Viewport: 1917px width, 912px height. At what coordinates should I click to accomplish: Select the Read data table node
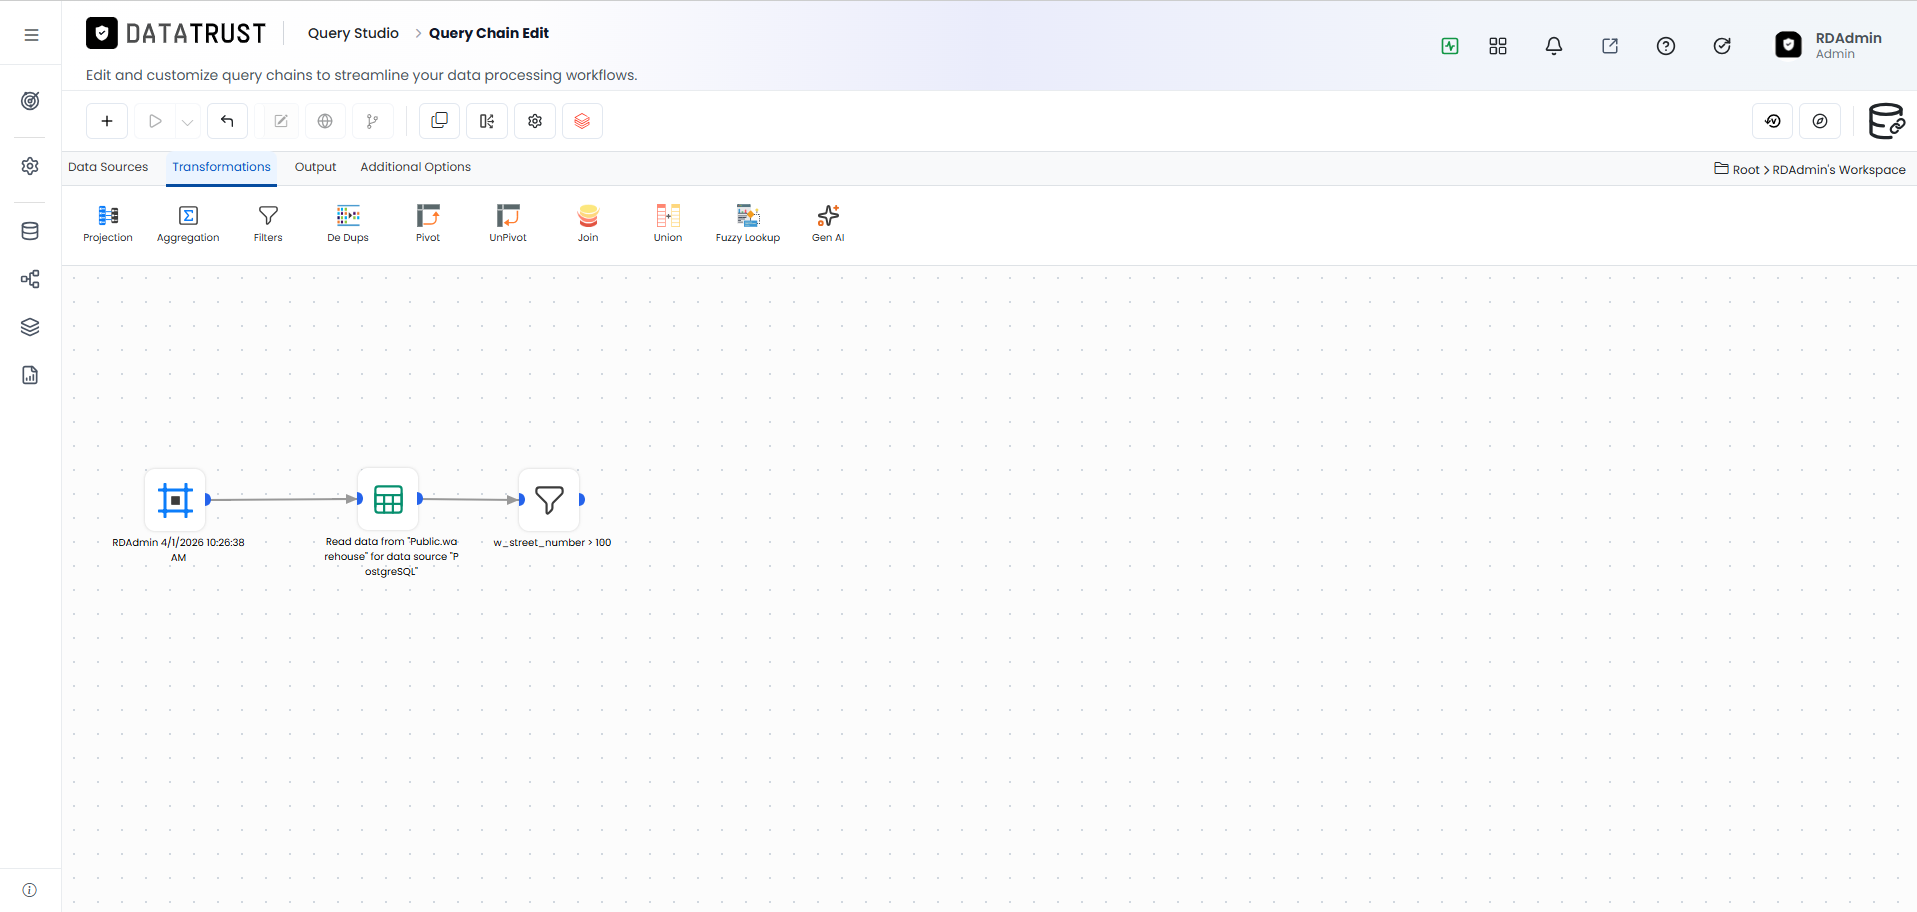pos(388,499)
